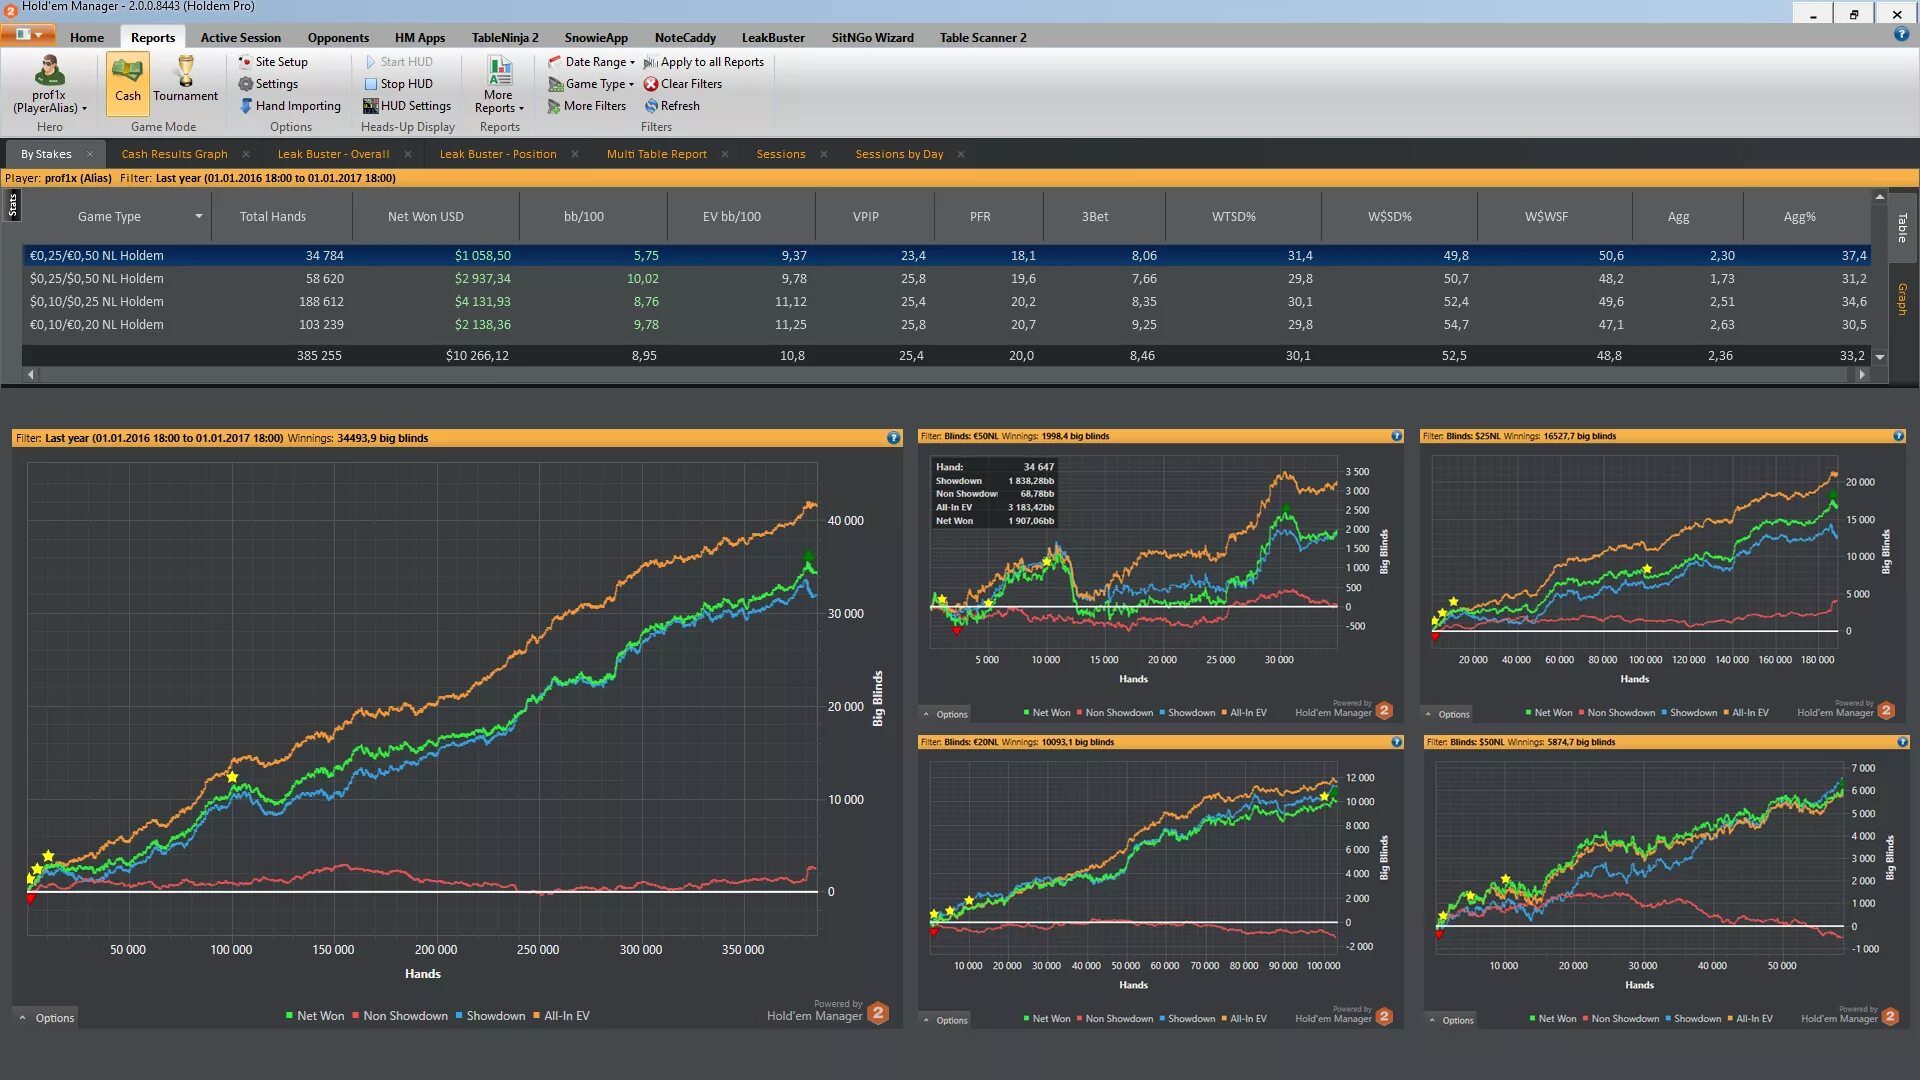Click help icon on main graph header

point(893,438)
